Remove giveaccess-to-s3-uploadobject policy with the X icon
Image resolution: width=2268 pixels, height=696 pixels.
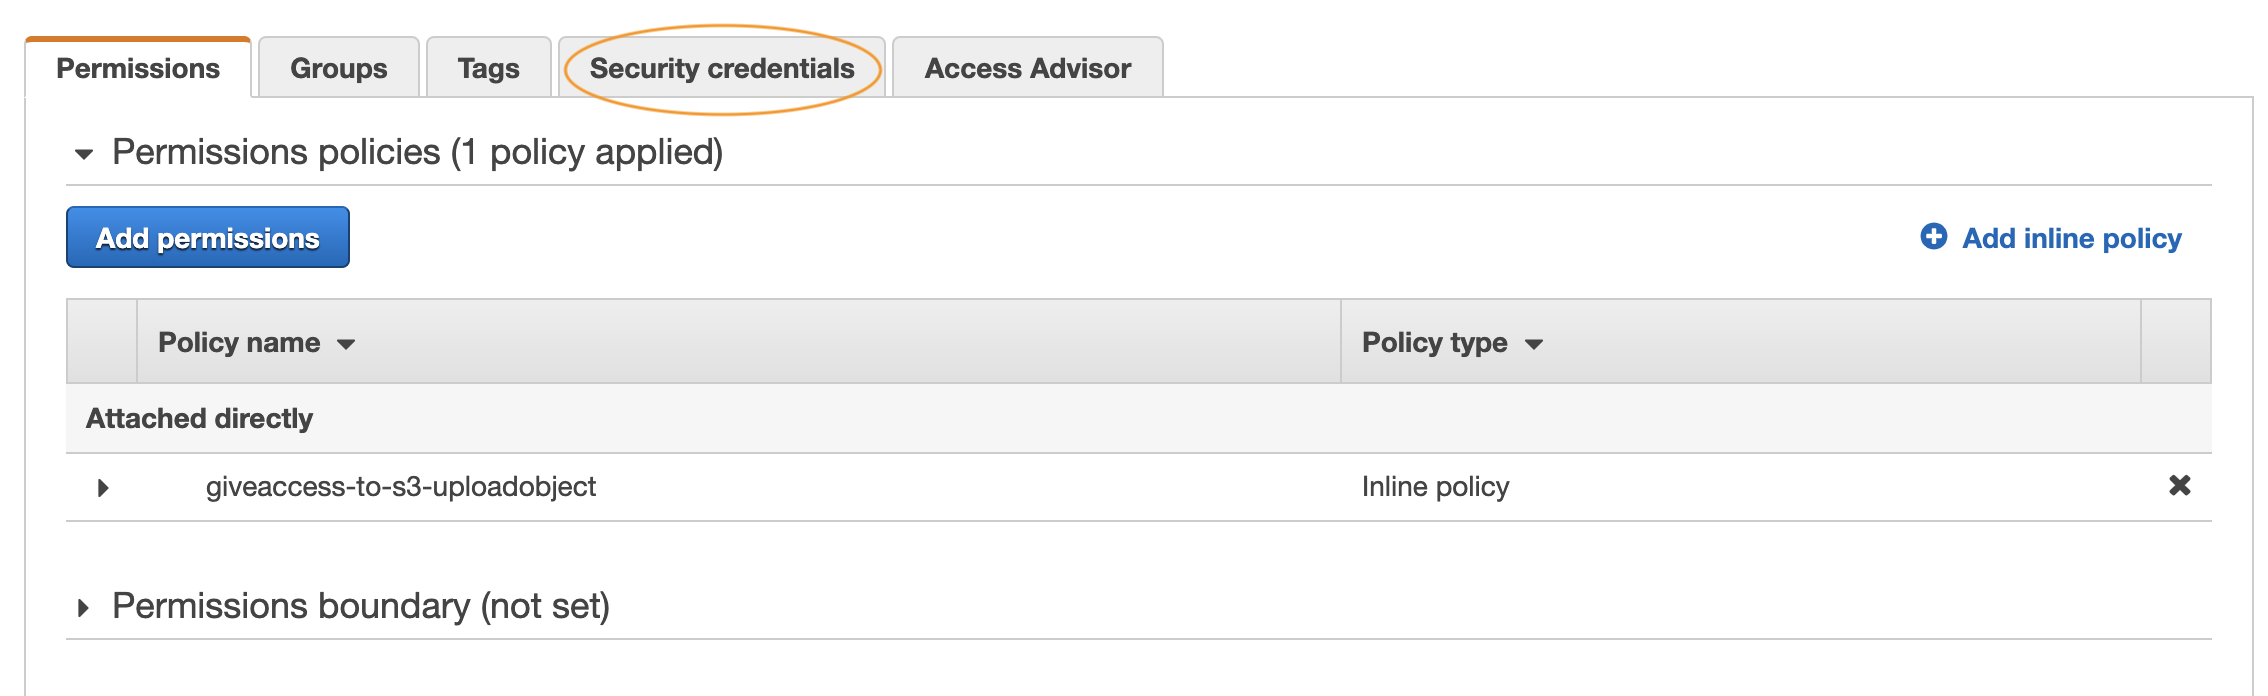(2179, 486)
